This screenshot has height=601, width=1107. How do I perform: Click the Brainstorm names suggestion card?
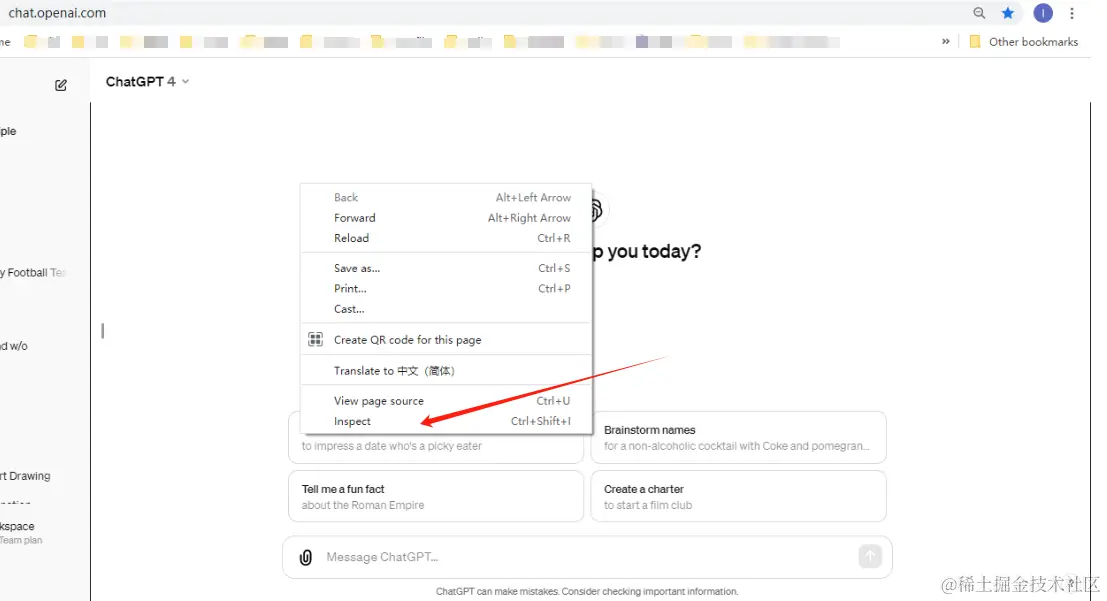pyautogui.click(x=738, y=438)
